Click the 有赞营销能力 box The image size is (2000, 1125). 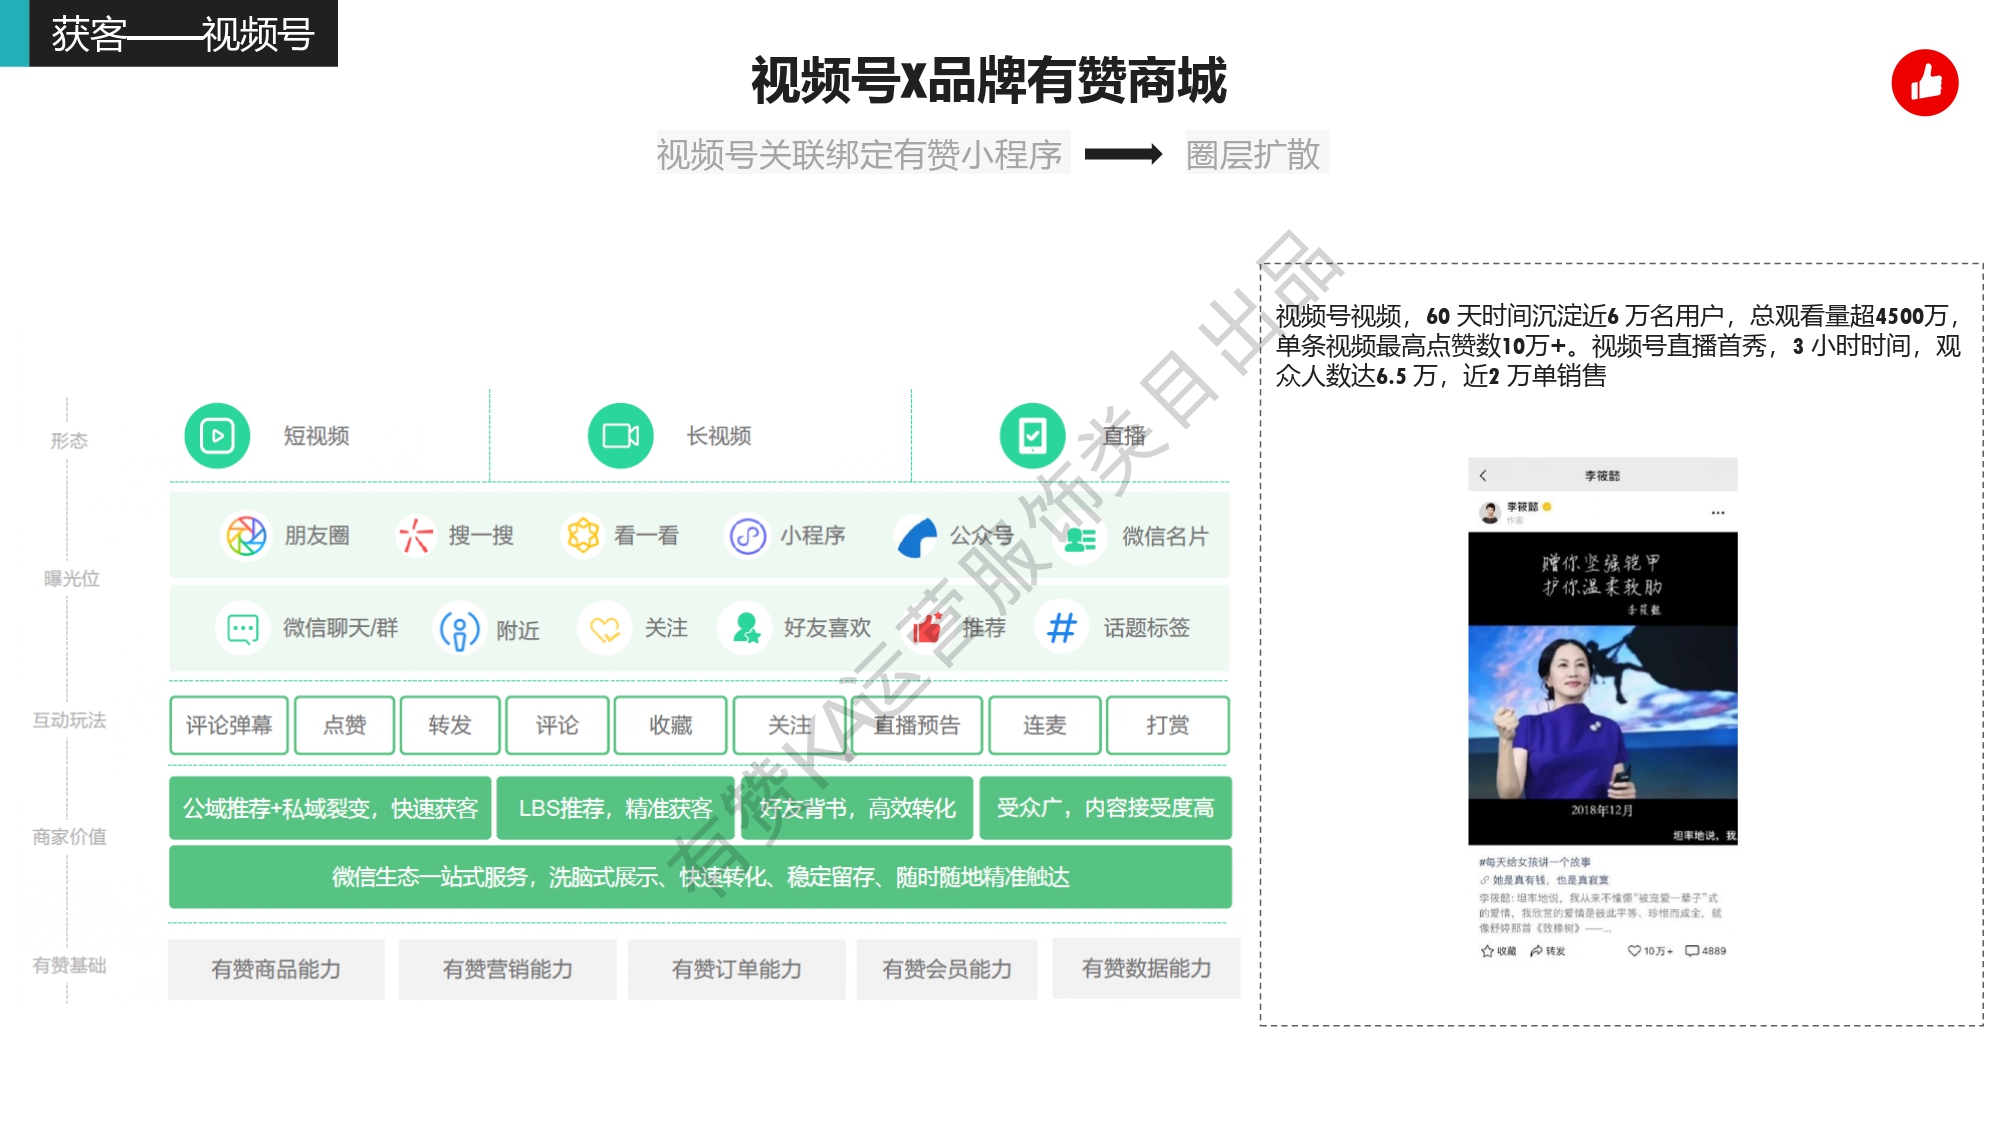(508, 969)
